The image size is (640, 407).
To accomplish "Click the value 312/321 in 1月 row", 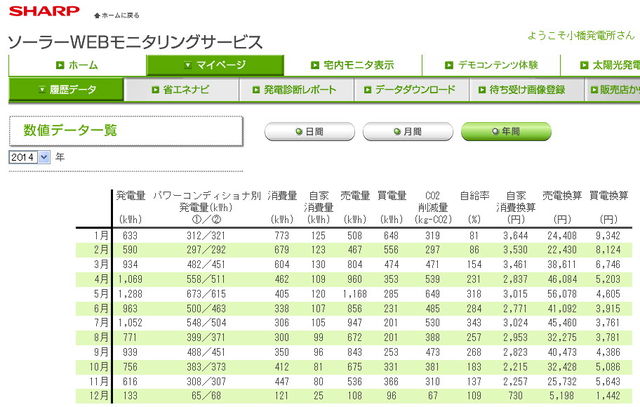I will tap(206, 236).
